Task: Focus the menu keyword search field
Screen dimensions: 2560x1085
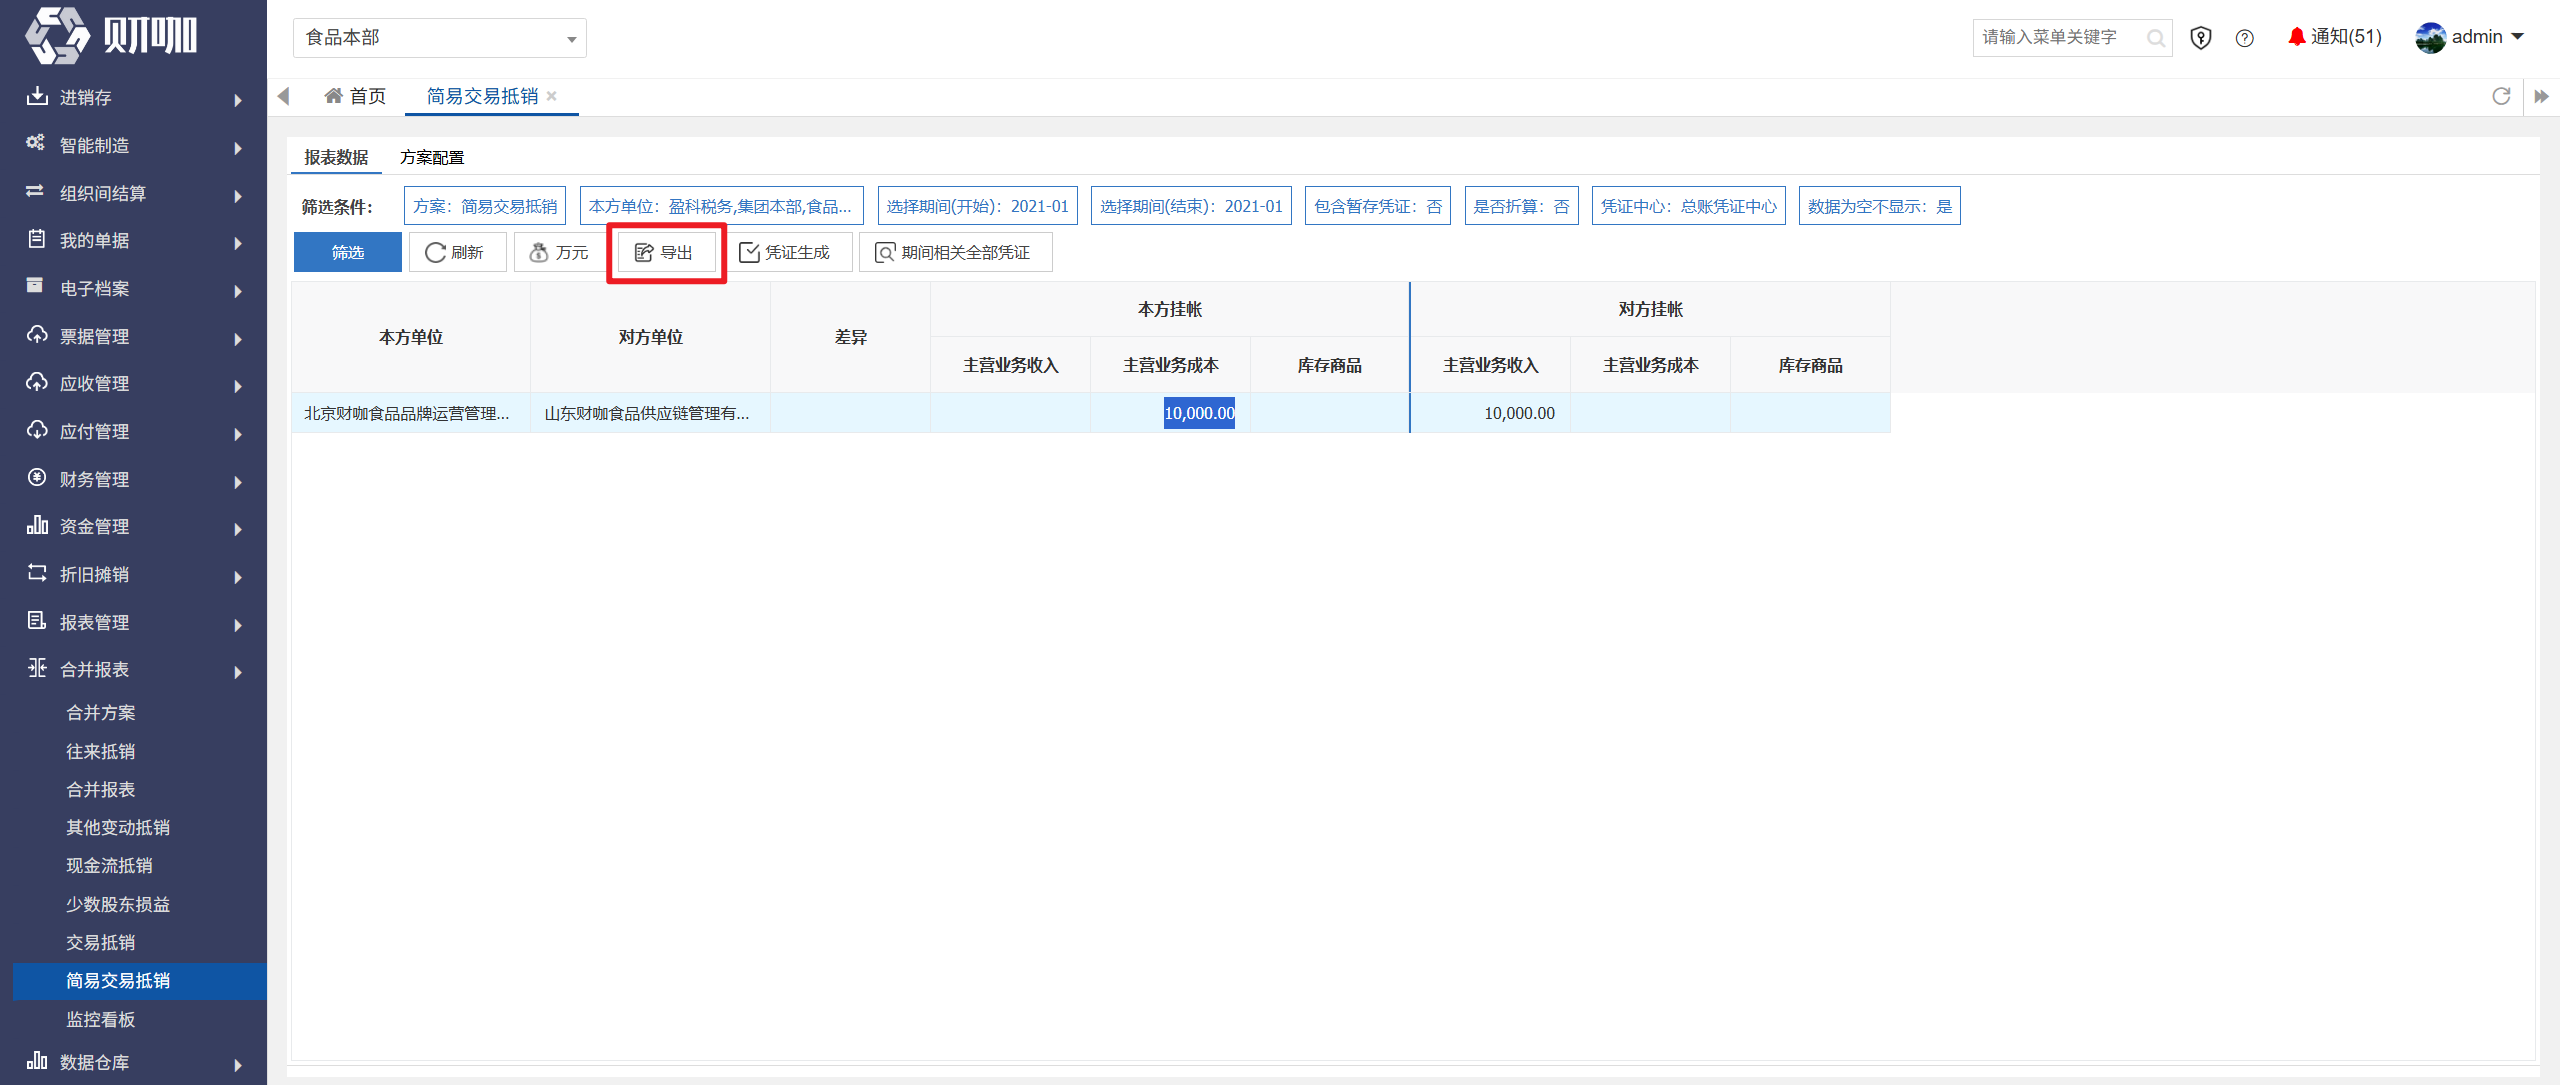Action: click(x=2060, y=38)
